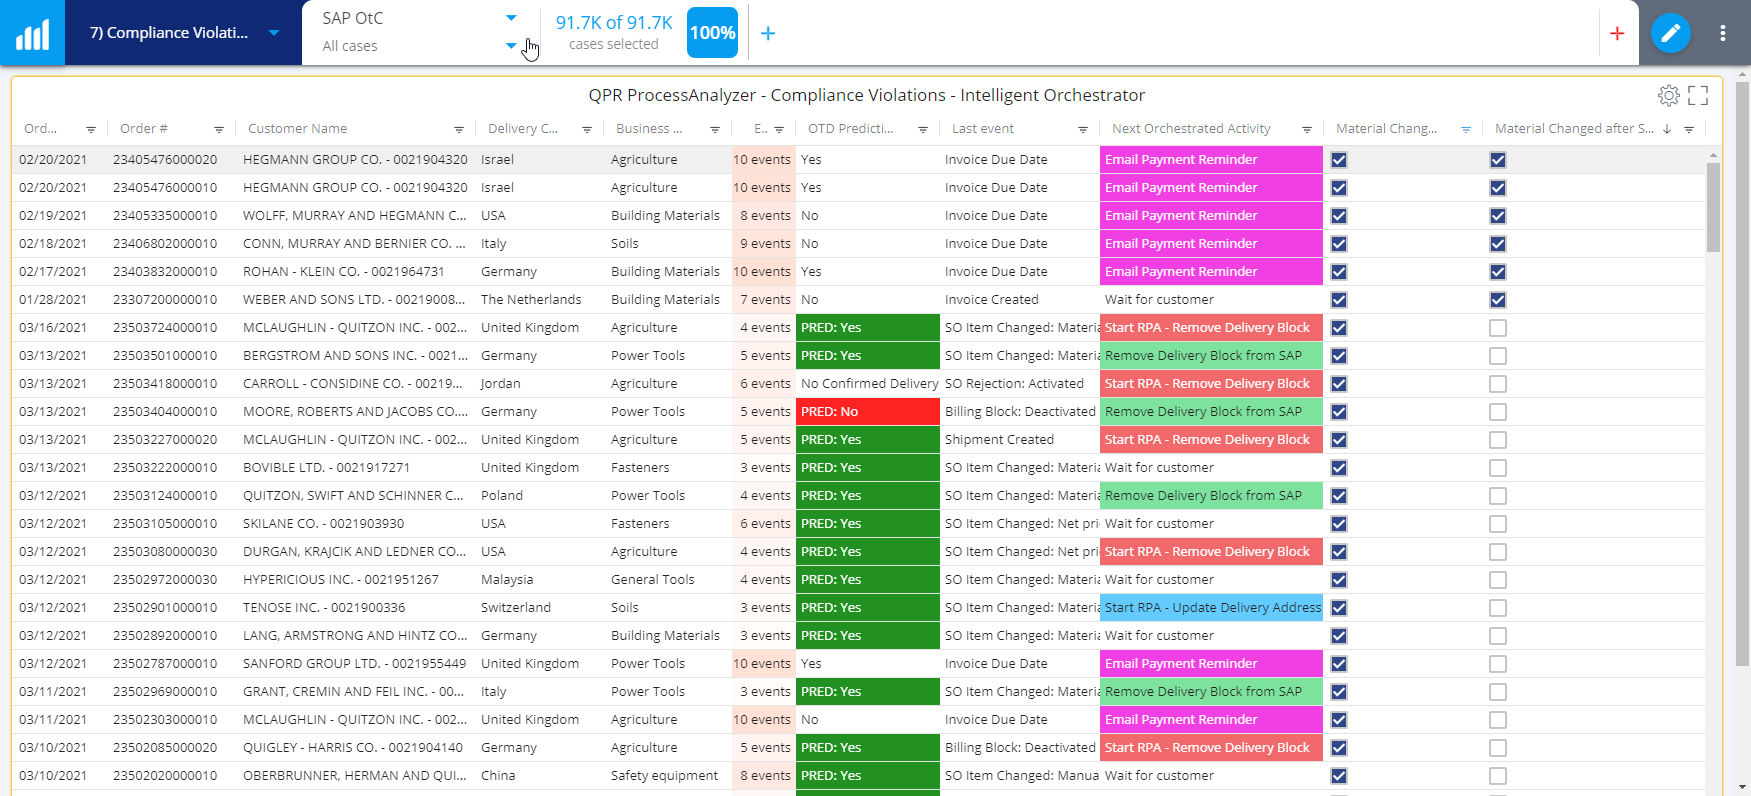This screenshot has width=1751, height=796.
Task: Click Safety equipment business area cell
Action: click(664, 776)
